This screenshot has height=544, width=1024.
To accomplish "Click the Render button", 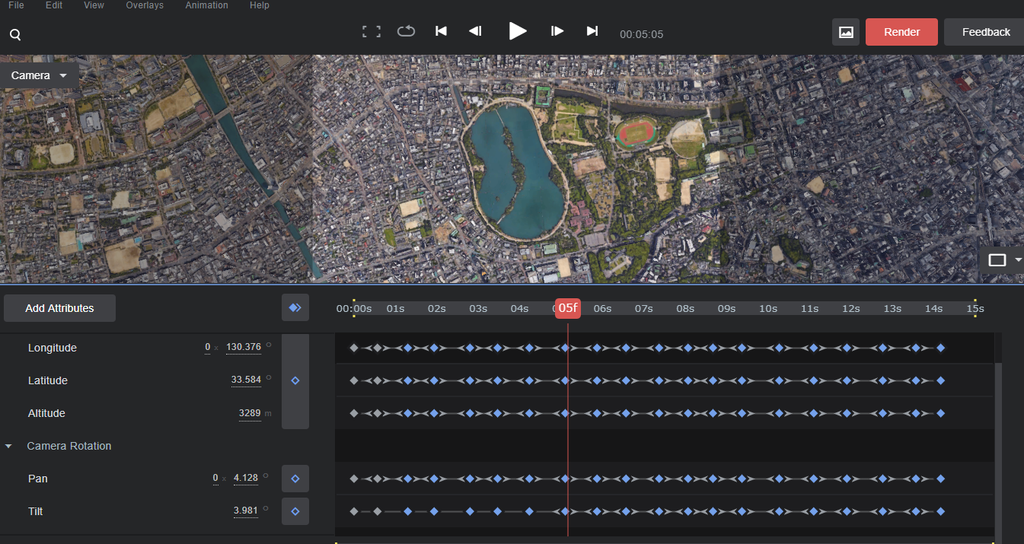I will click(x=901, y=32).
